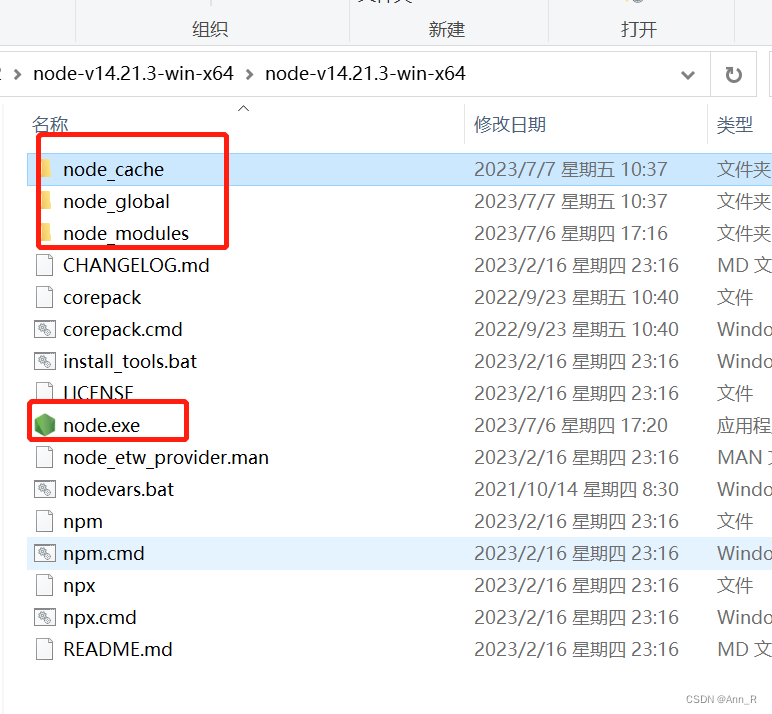The width and height of the screenshot is (772, 714).
Task: Click the 文件夹 type of node_cache
Action: point(744,169)
